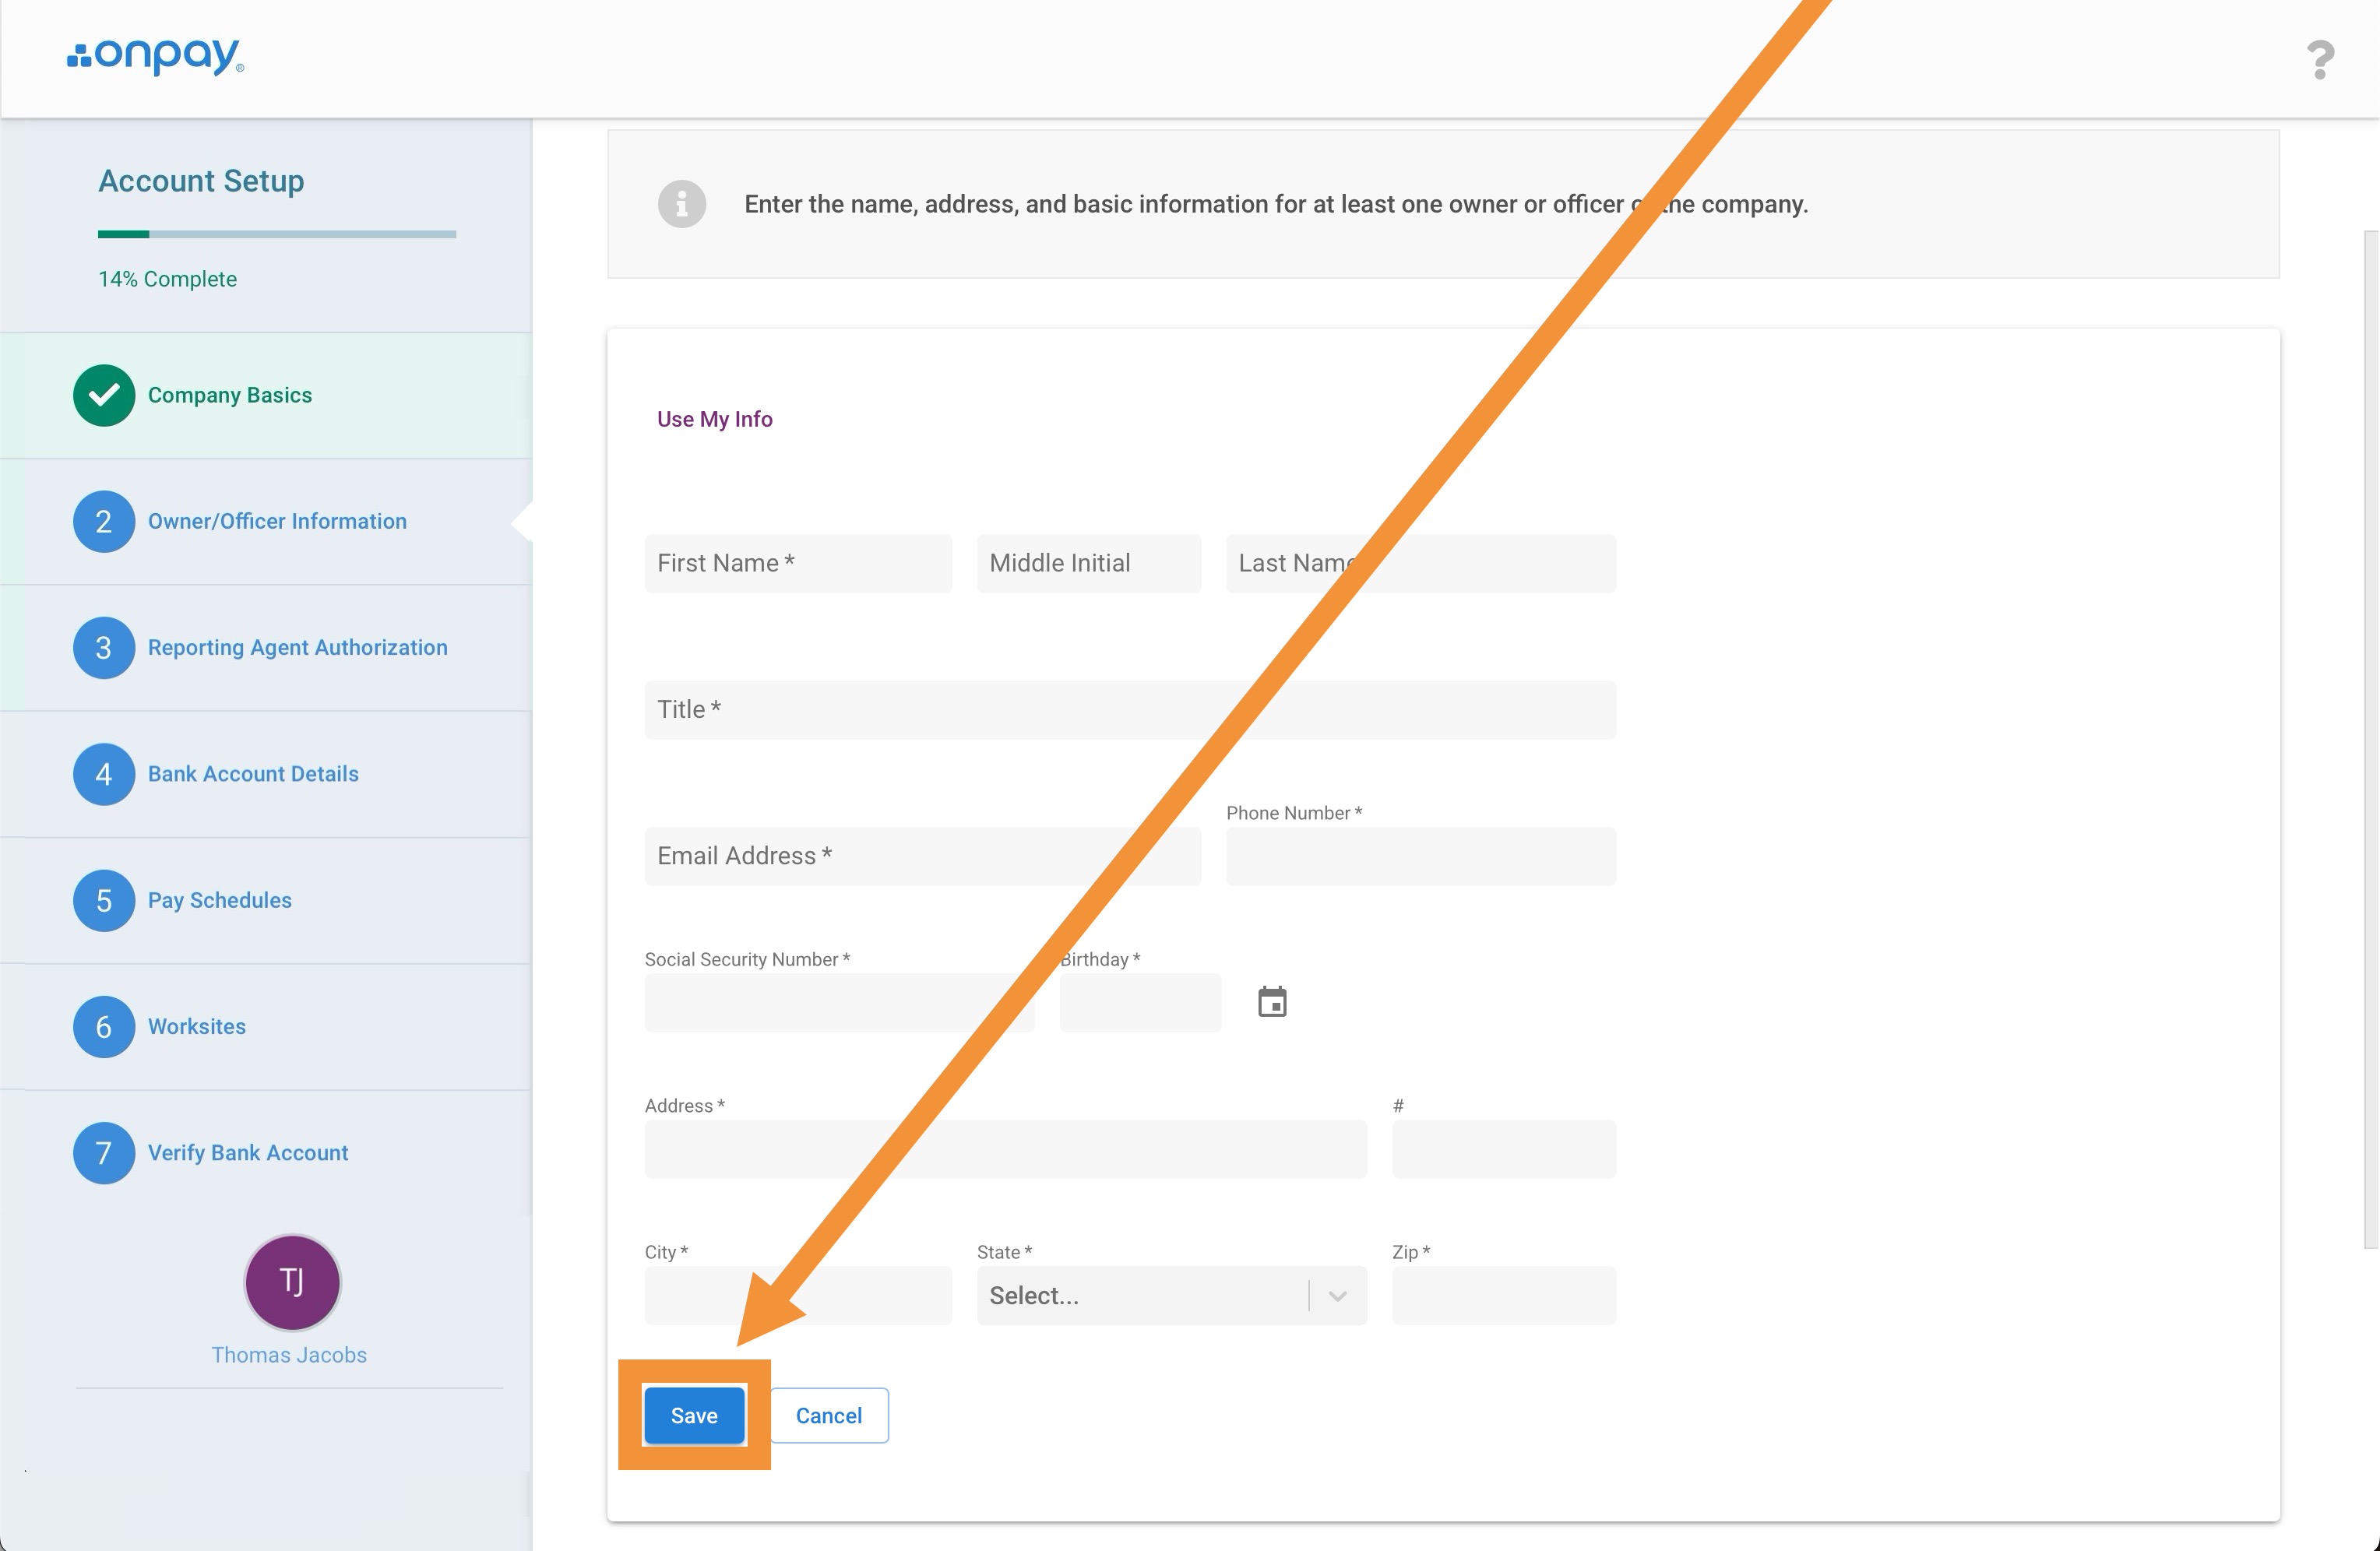Open the help question mark icon
The image size is (2380, 1551).
tap(2320, 60)
